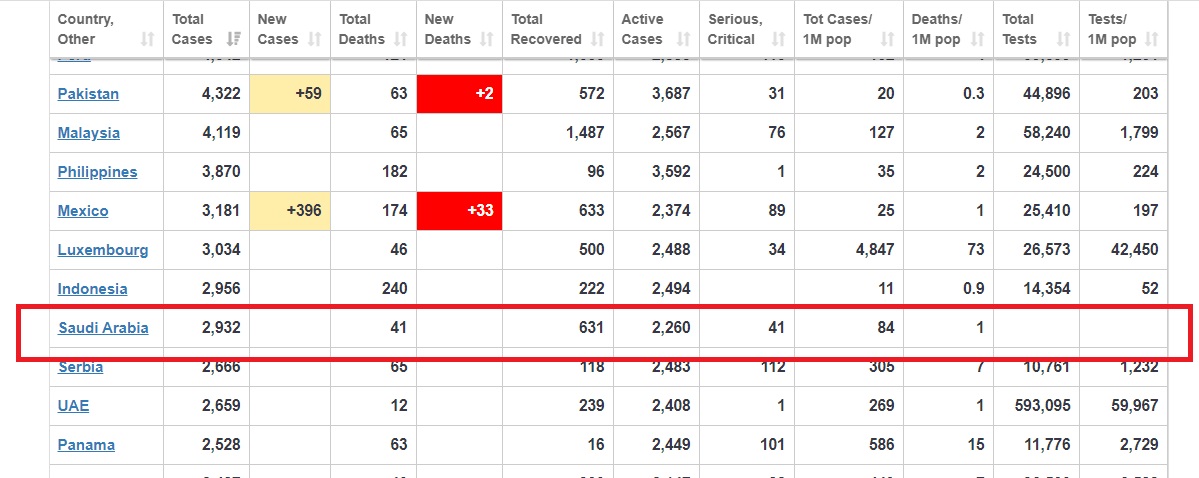Screen dimensions: 1199x478
Task: Select Philippines total deaths value 182
Action: (x=394, y=172)
